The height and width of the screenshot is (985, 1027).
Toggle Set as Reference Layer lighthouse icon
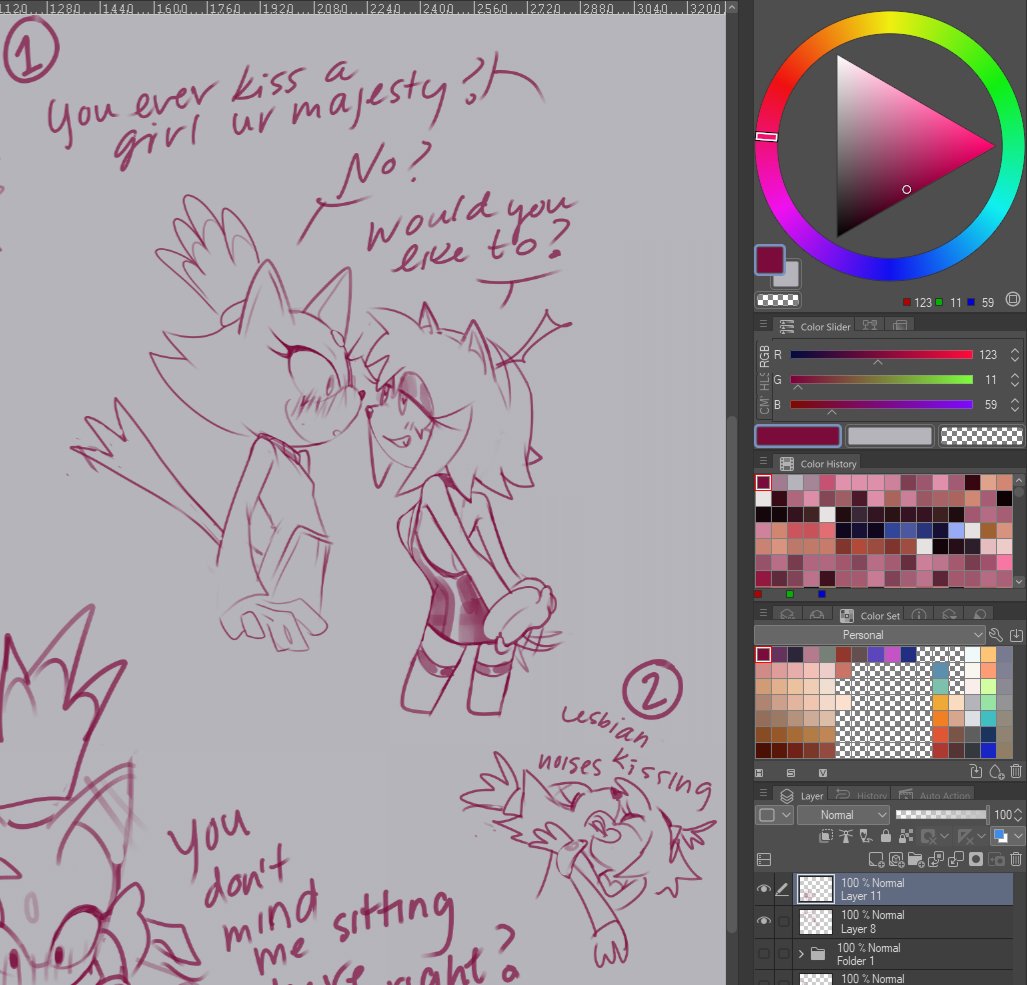click(x=846, y=836)
